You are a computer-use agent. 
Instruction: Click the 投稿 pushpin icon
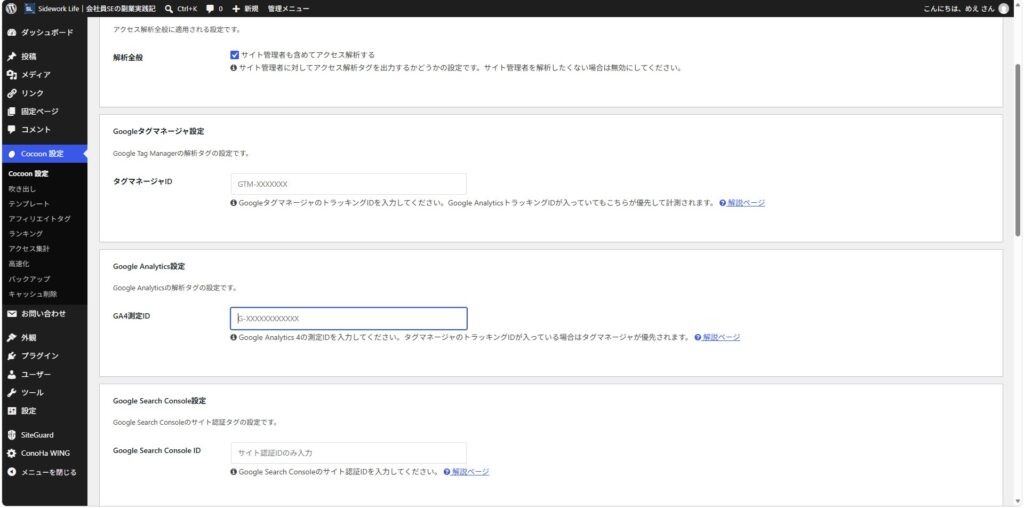(12, 57)
